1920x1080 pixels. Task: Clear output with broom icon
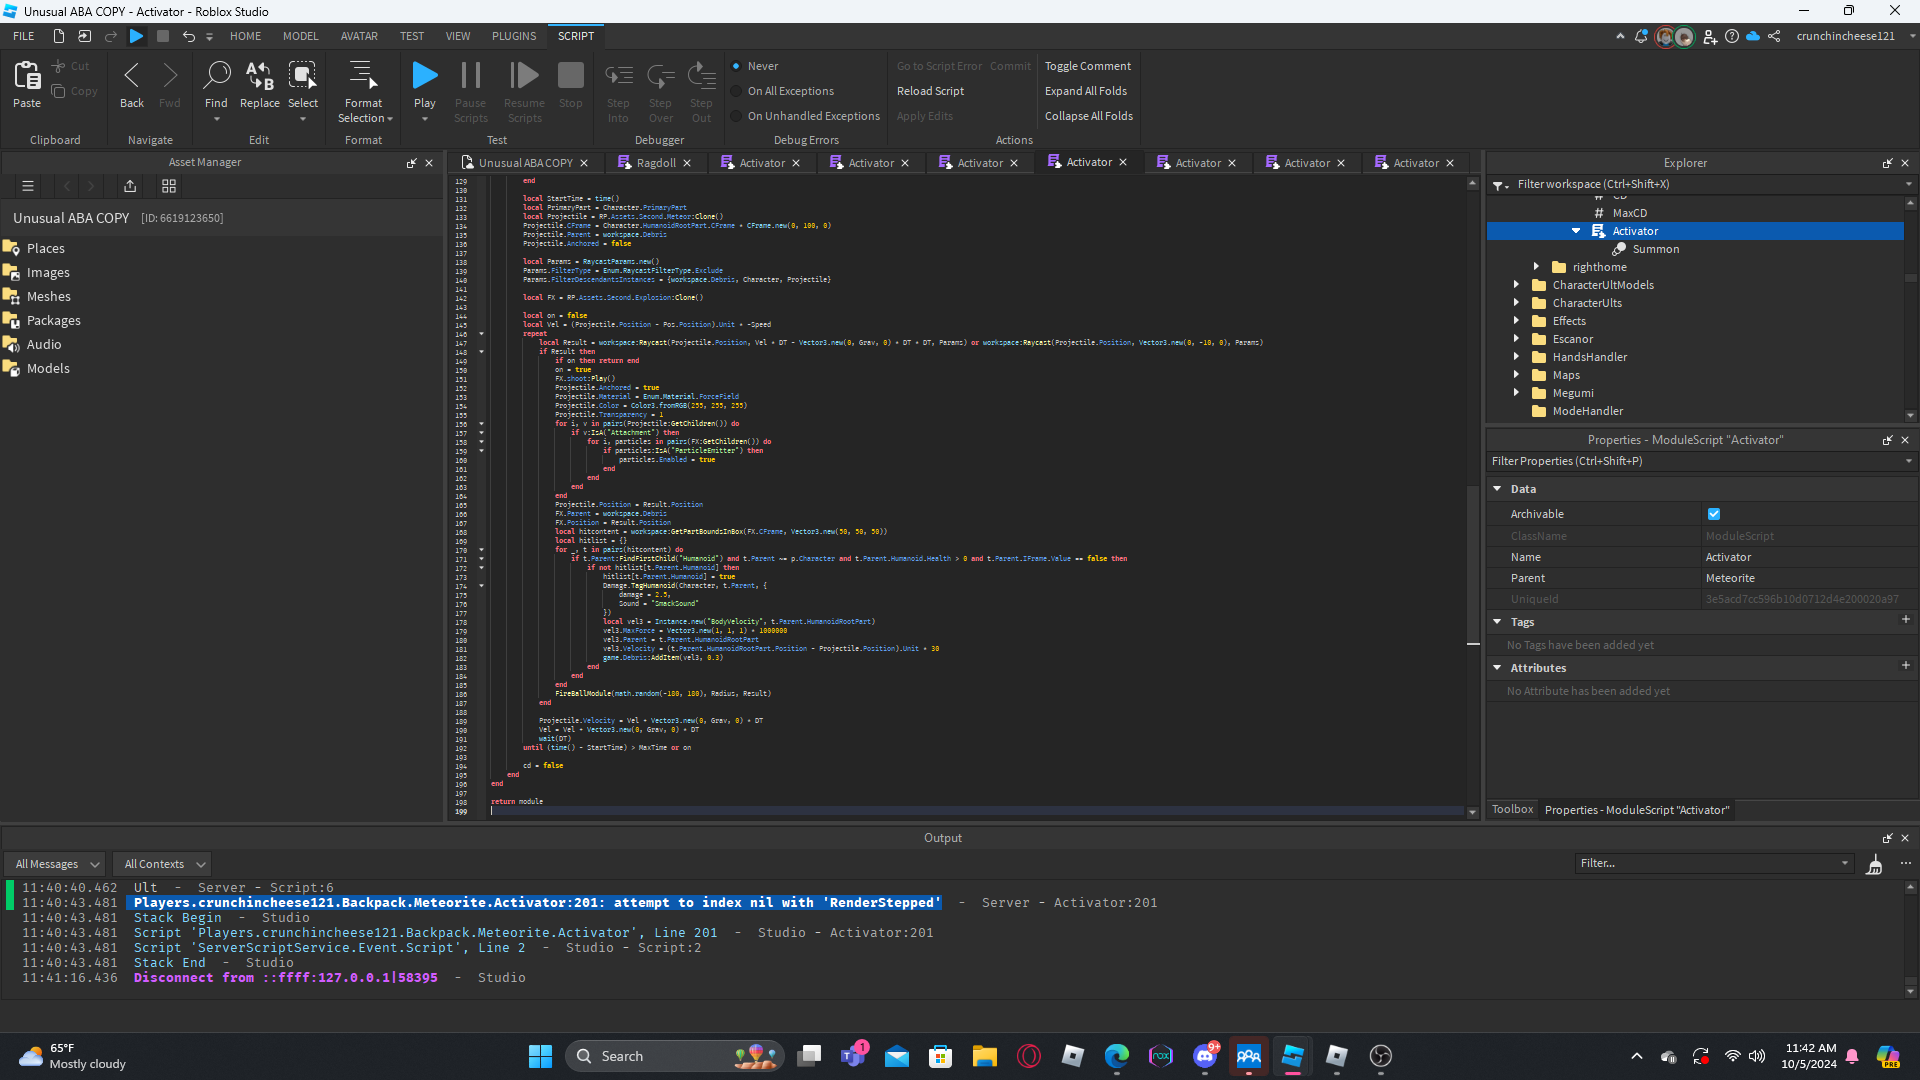pos(1874,864)
